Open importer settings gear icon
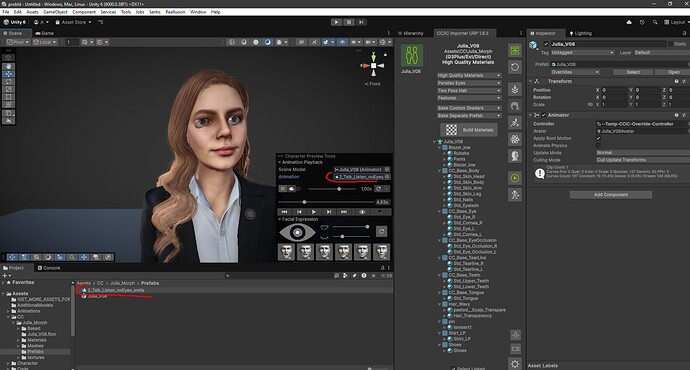The height and width of the screenshot is (370, 690). point(515,363)
